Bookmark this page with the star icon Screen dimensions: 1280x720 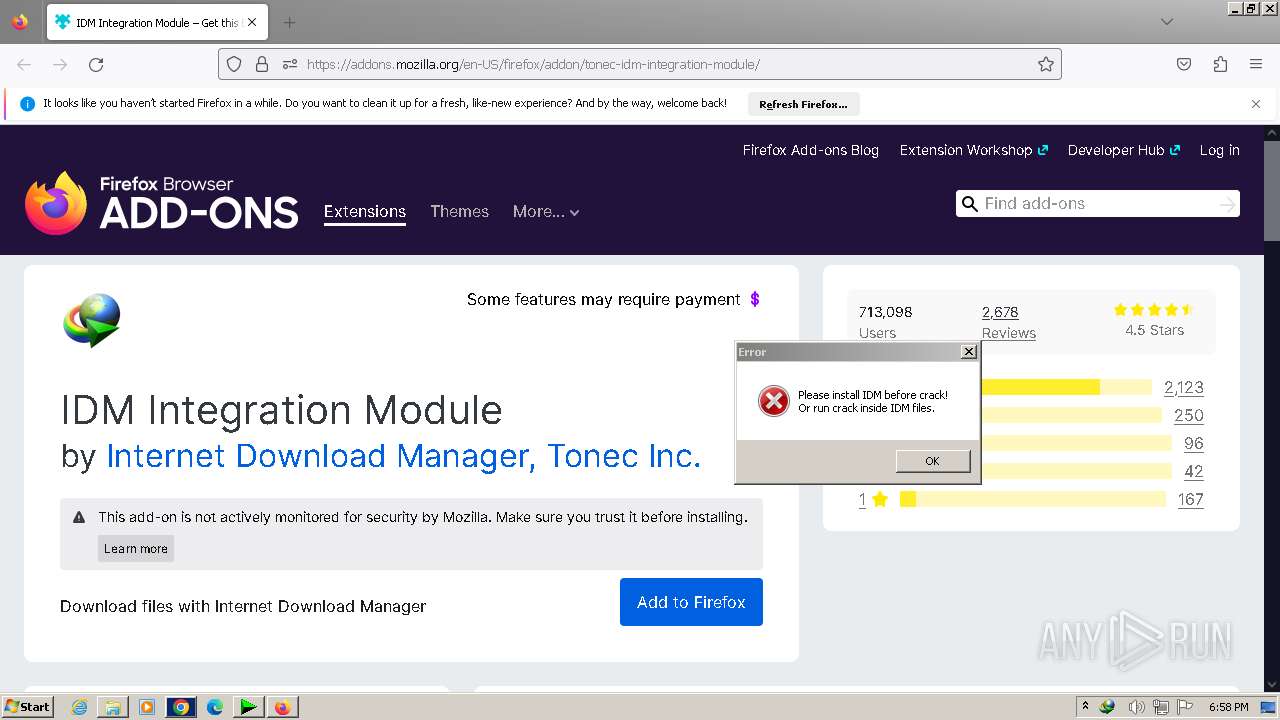point(1046,64)
